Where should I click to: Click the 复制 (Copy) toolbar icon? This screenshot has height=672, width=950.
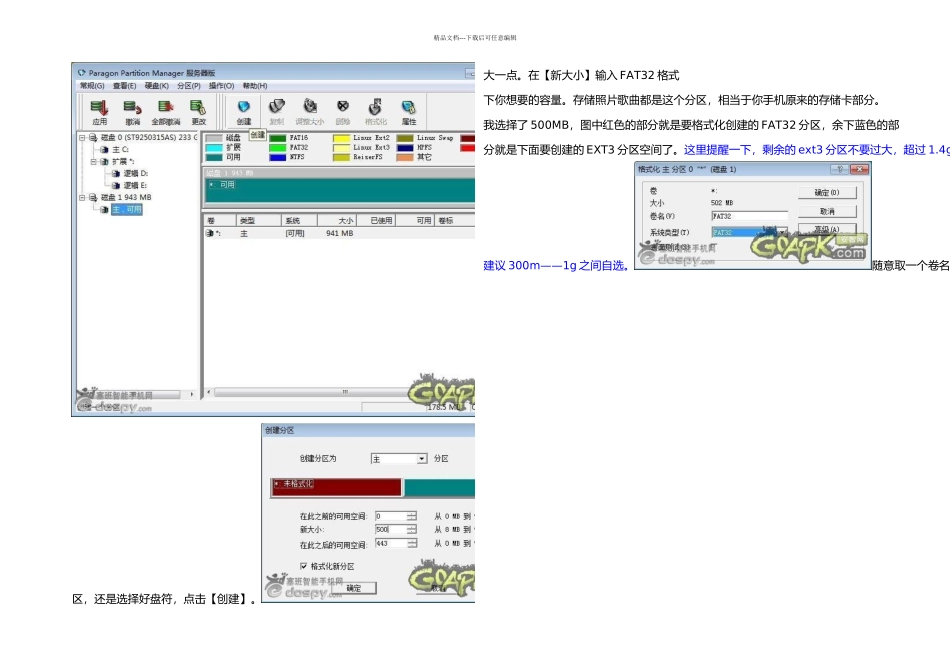277,107
